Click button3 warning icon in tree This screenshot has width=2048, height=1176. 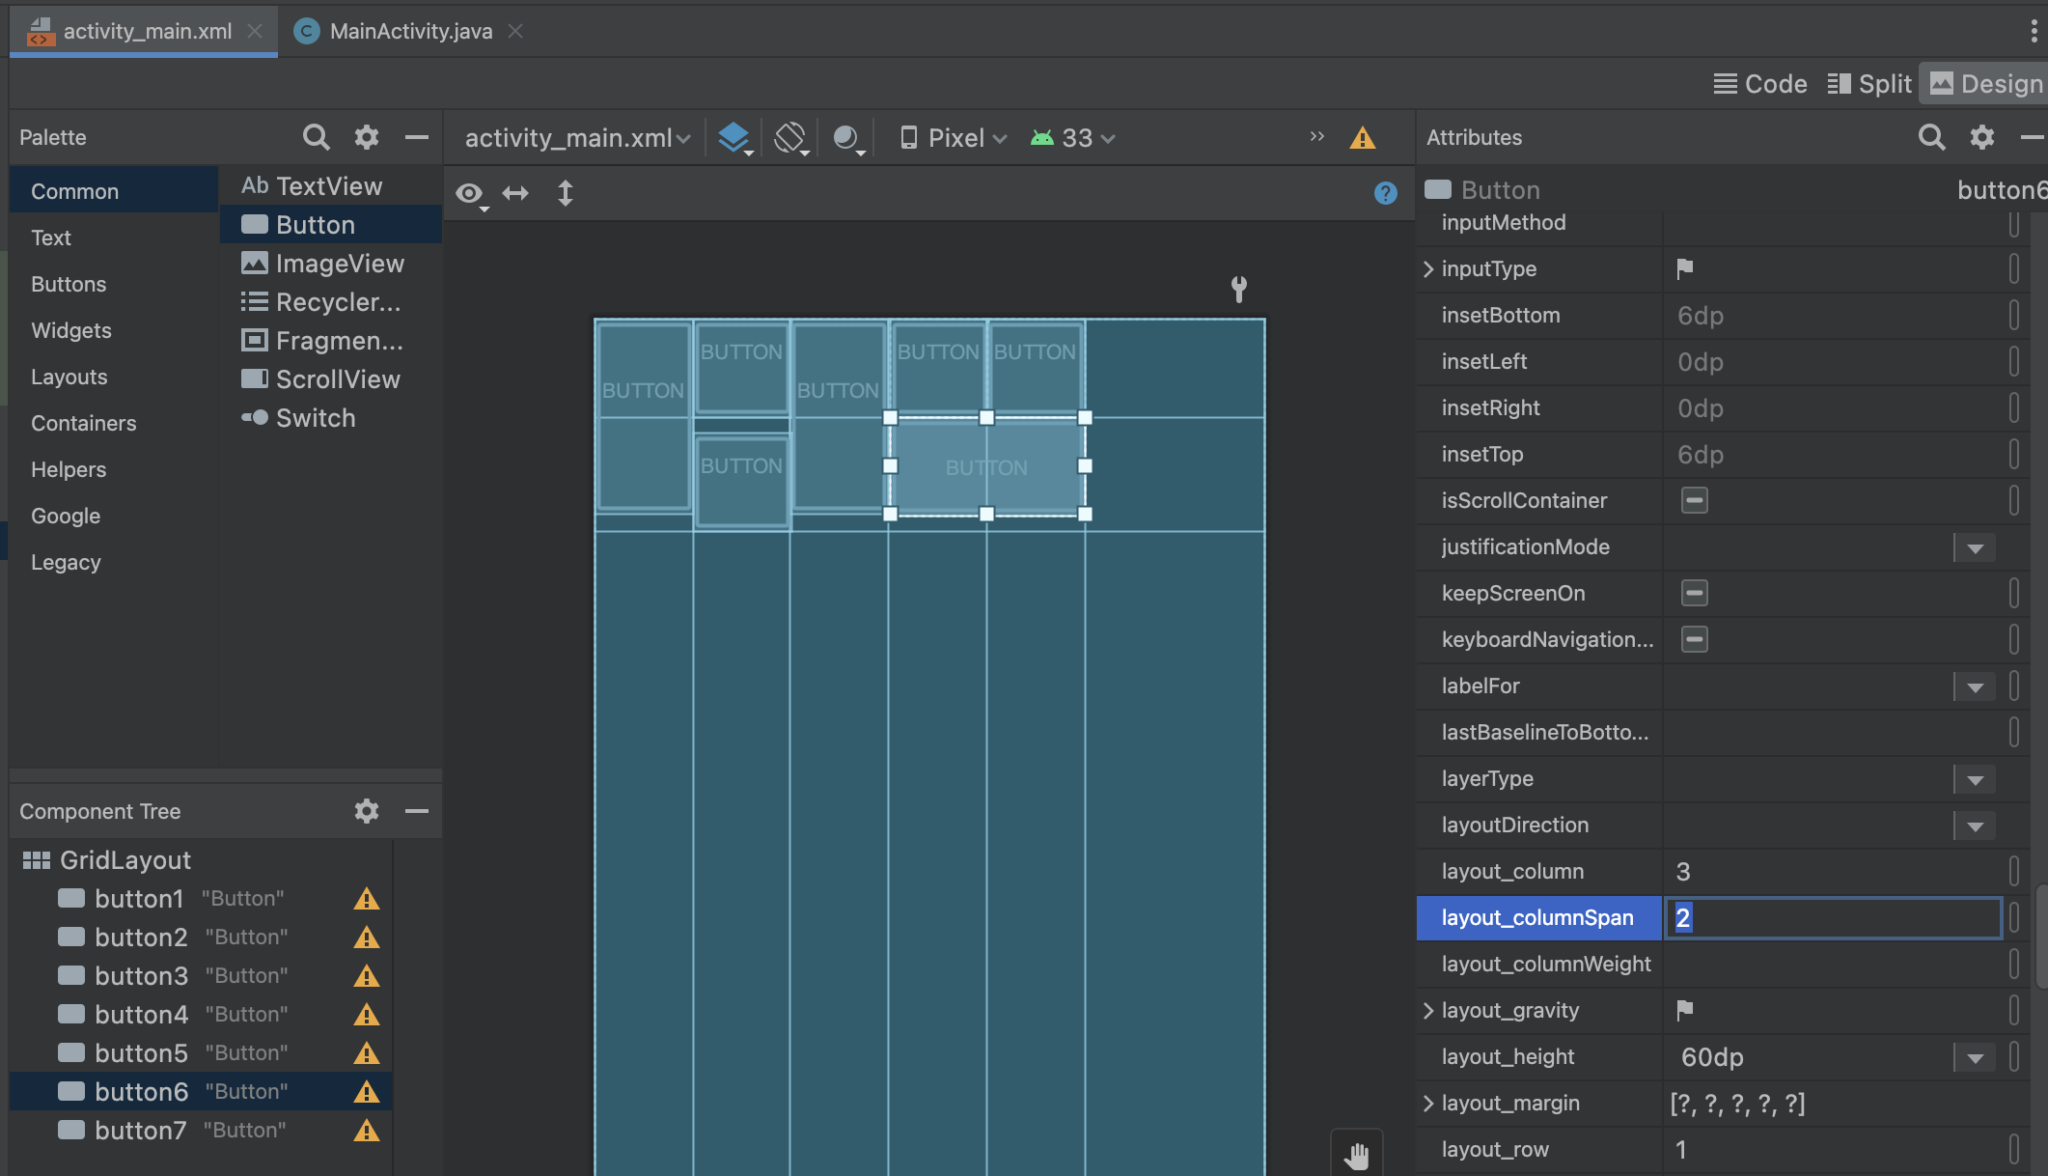pos(366,976)
